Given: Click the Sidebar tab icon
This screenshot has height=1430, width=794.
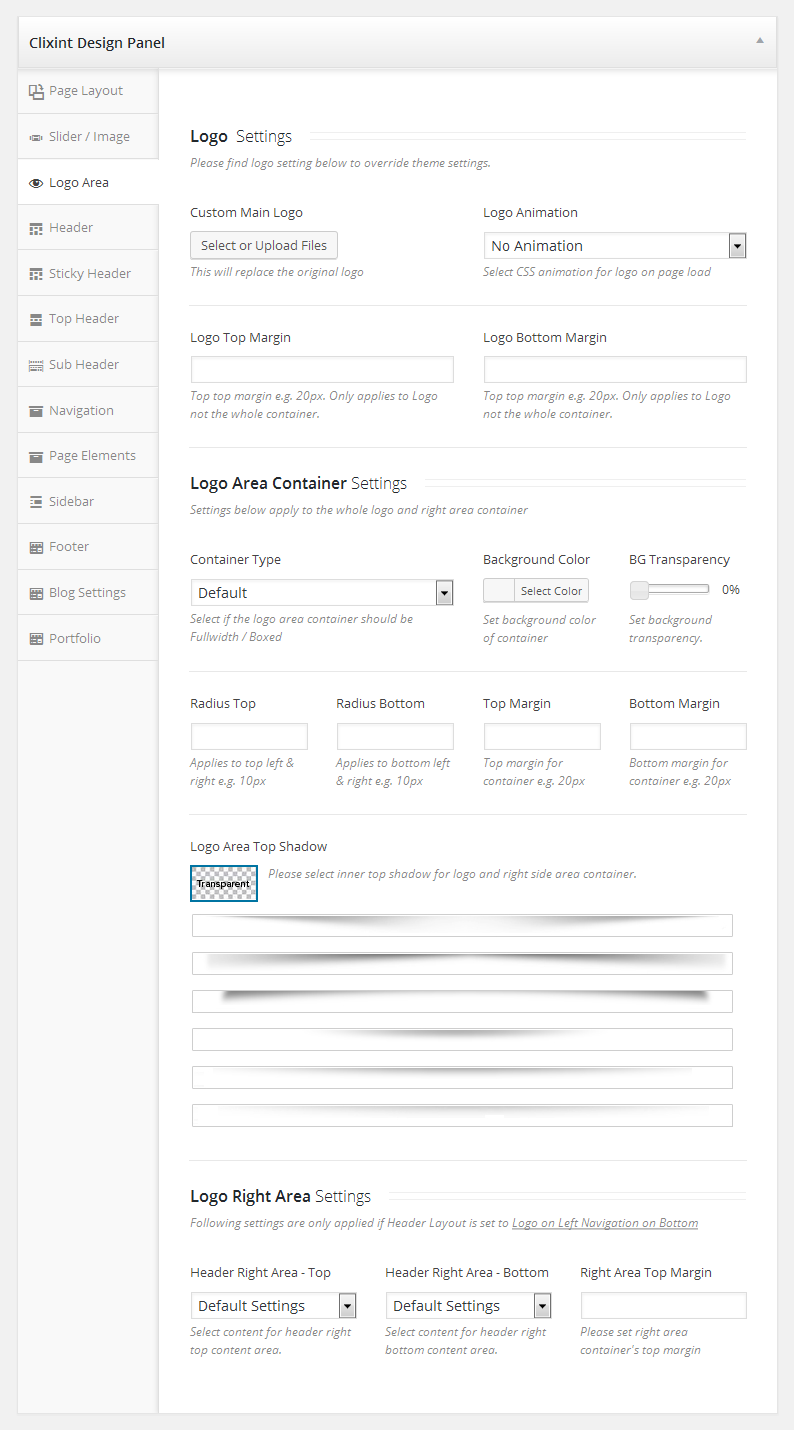Looking at the screenshot, I should click(x=36, y=502).
